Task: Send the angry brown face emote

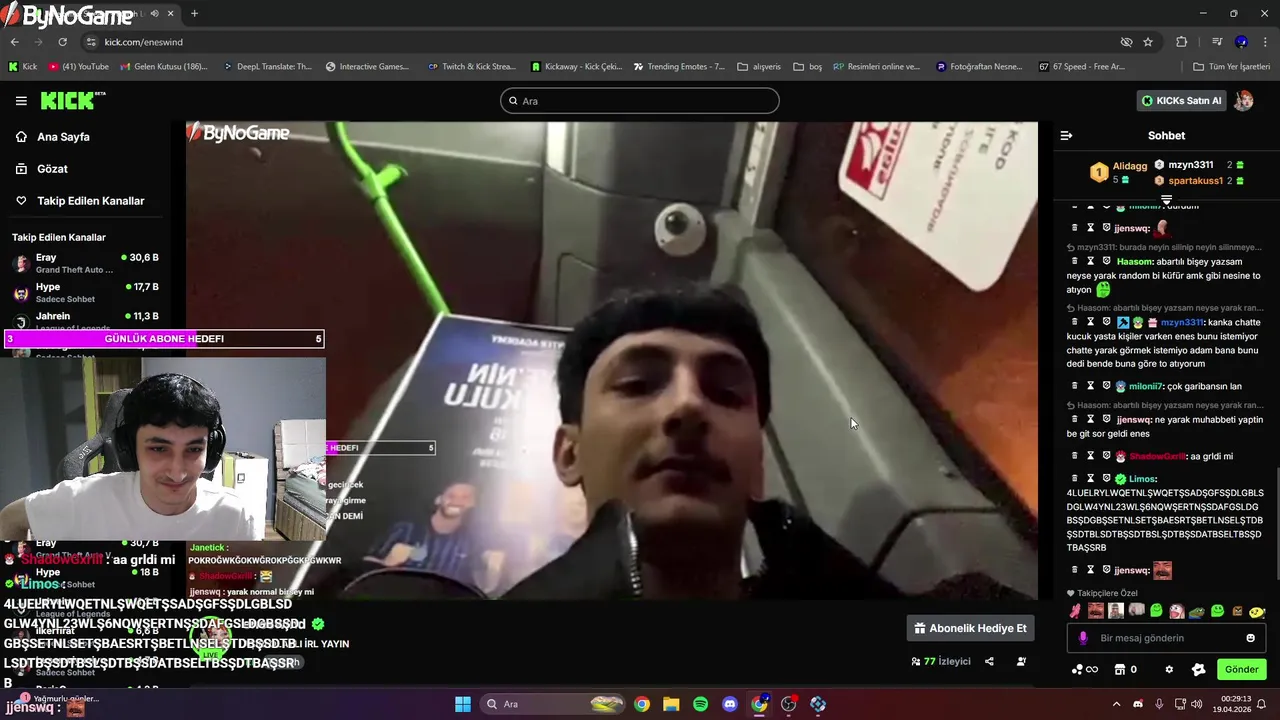Action: (1237, 611)
